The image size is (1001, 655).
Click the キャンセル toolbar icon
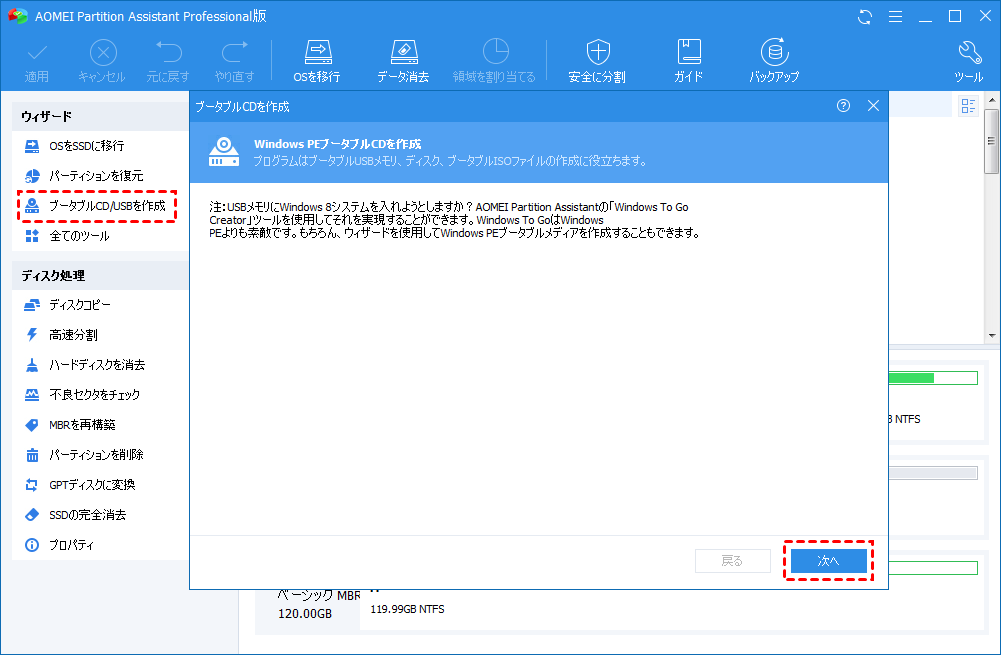click(102, 61)
